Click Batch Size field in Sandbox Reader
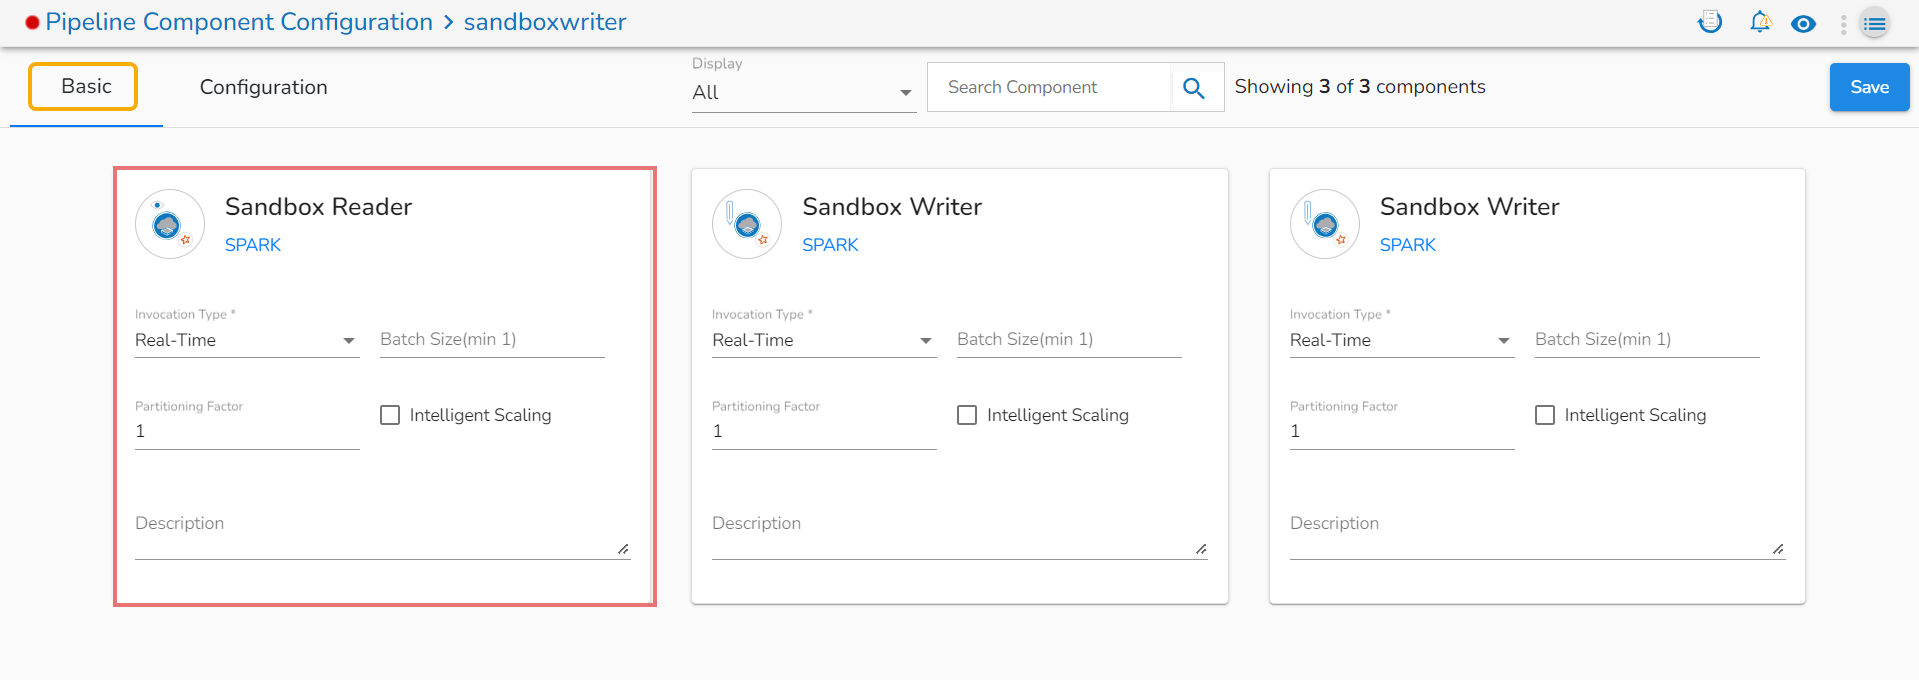1919x680 pixels. [x=491, y=340]
